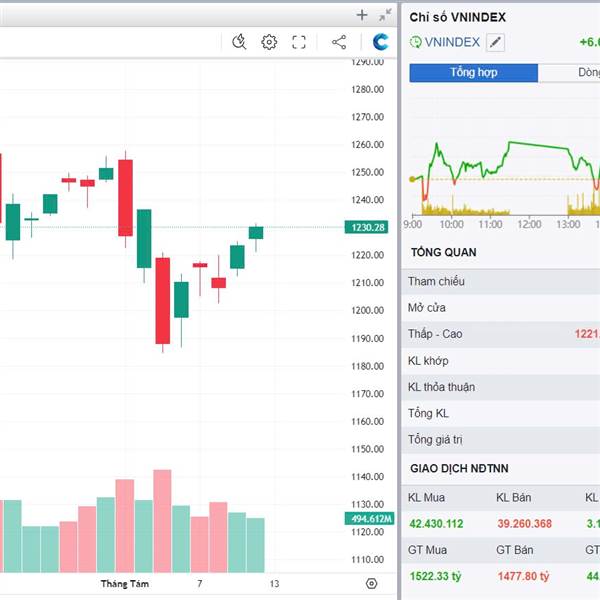Image resolution: width=600 pixels, height=600 pixels.
Task: Click the tallest pink volume bar
Action: [x=162, y=521]
